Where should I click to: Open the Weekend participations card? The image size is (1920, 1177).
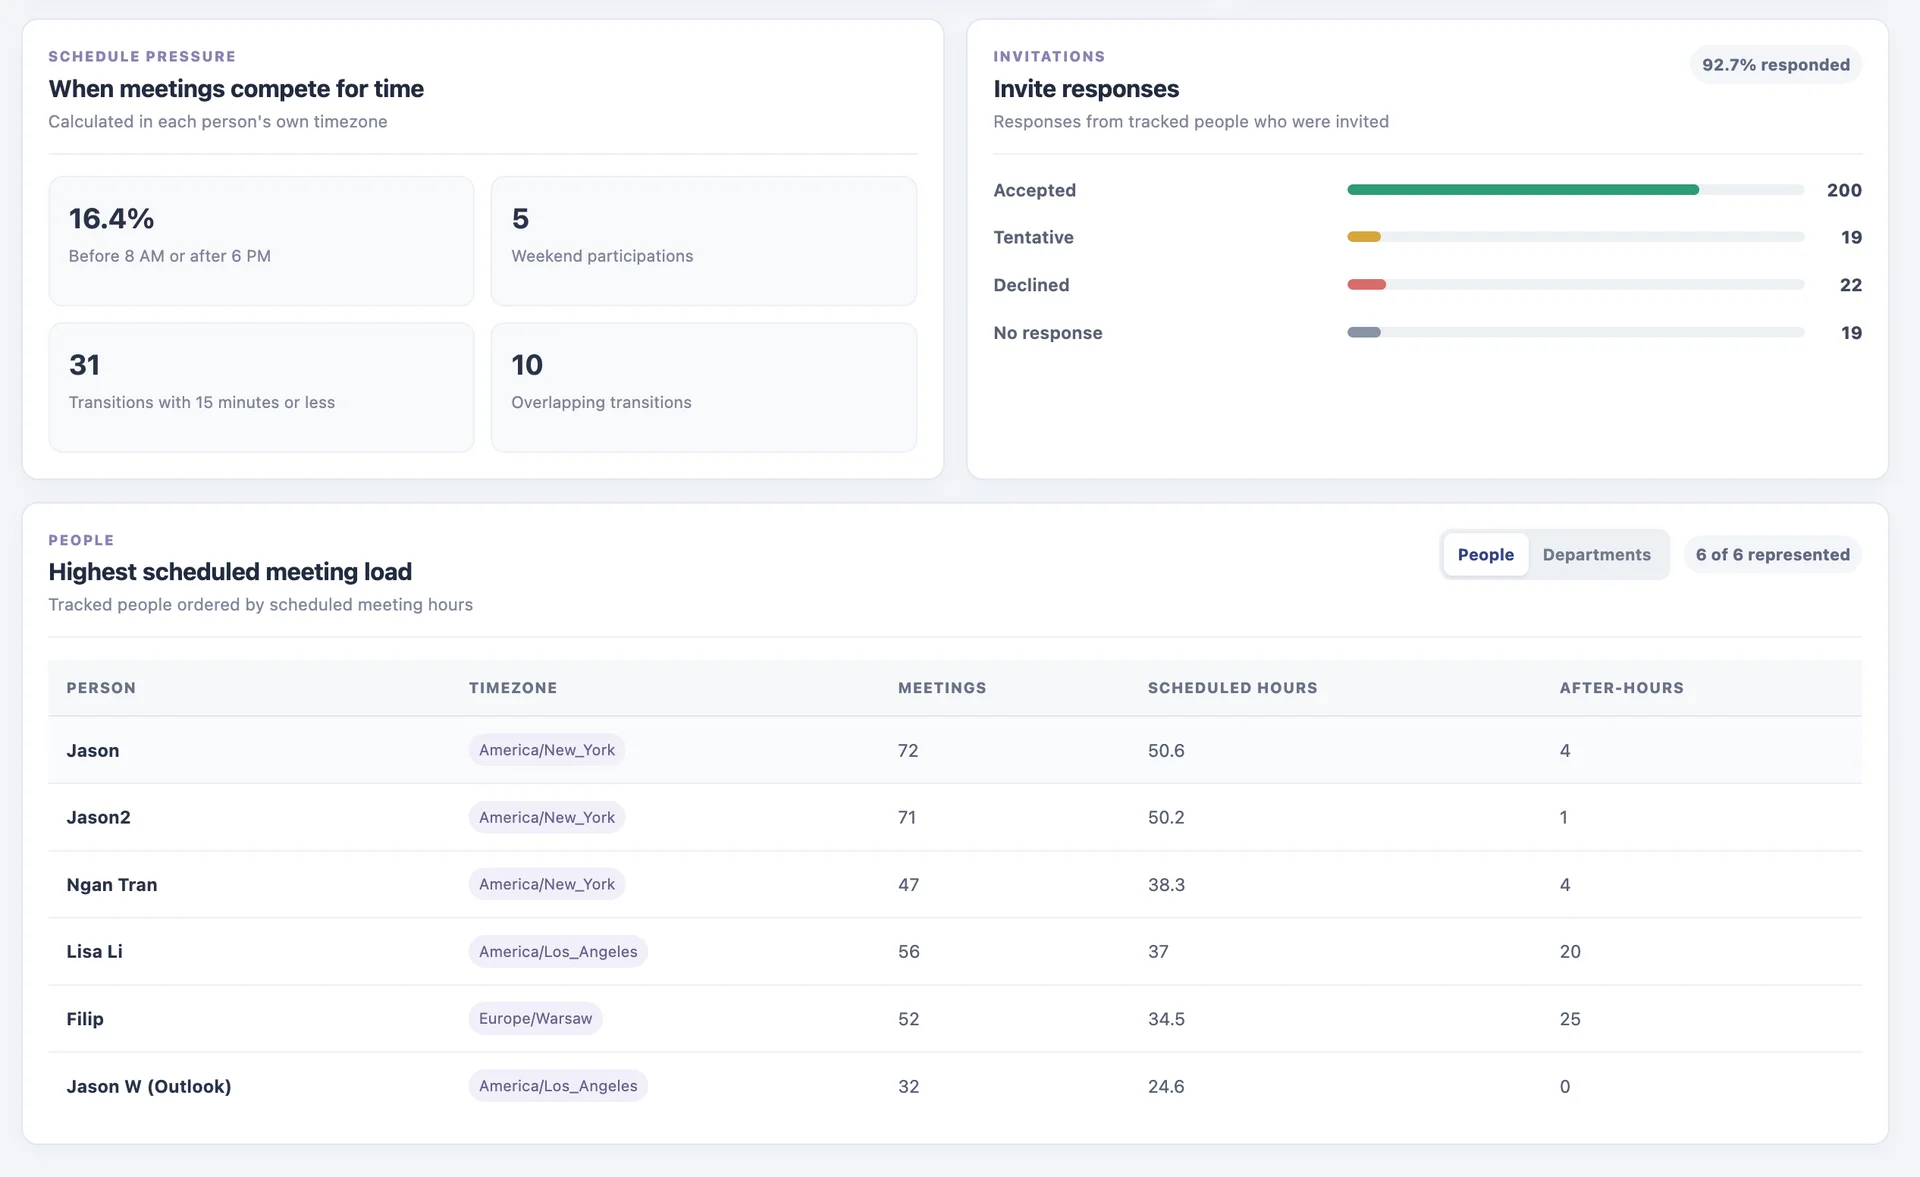click(x=703, y=241)
